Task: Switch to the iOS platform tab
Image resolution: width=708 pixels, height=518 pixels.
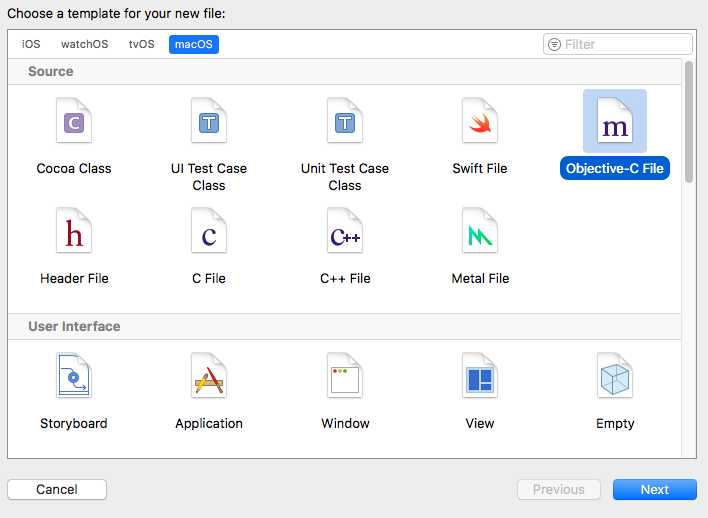Action: click(x=31, y=44)
